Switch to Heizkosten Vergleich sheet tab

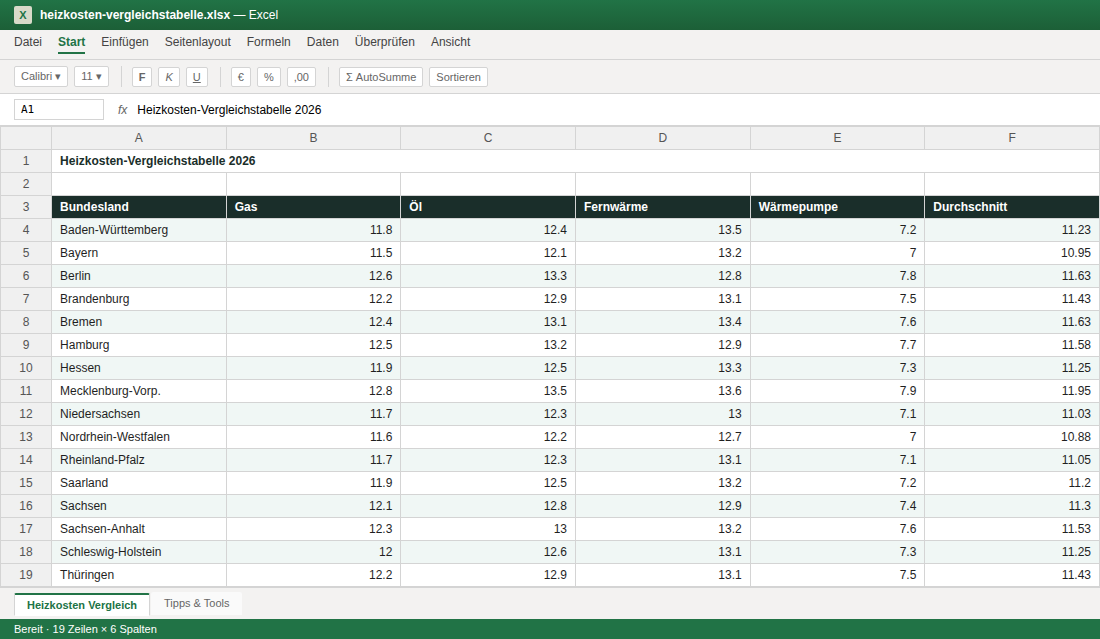[82, 605]
